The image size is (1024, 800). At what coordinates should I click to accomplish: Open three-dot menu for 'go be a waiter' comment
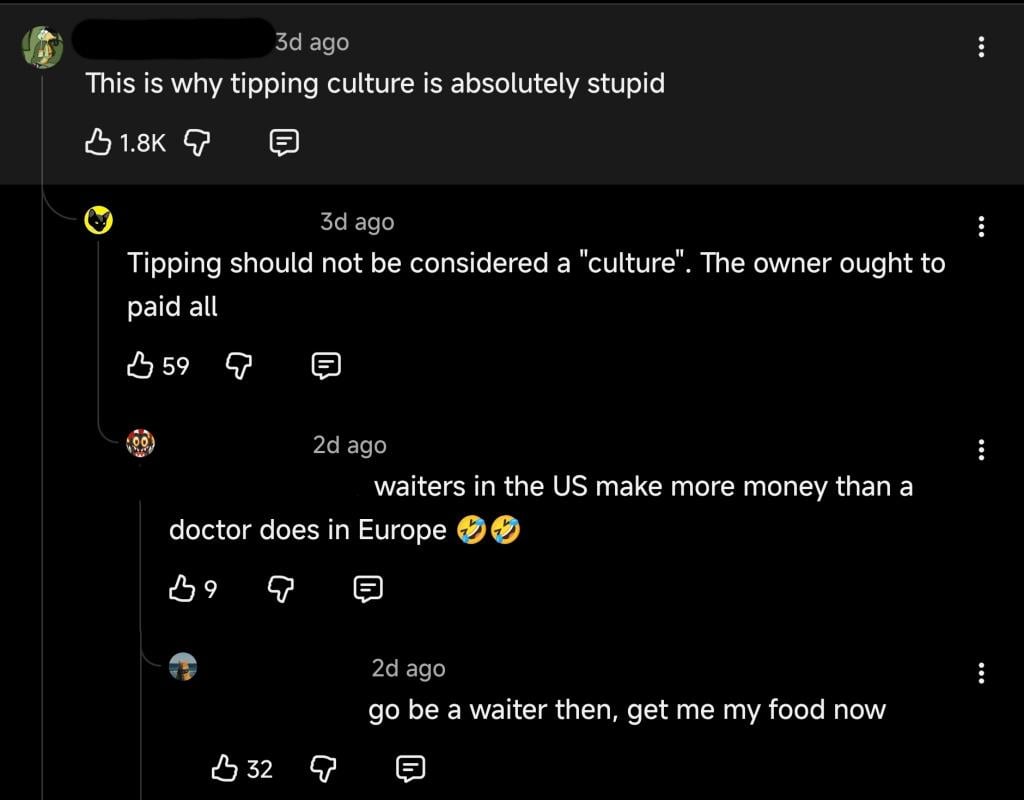(x=981, y=673)
